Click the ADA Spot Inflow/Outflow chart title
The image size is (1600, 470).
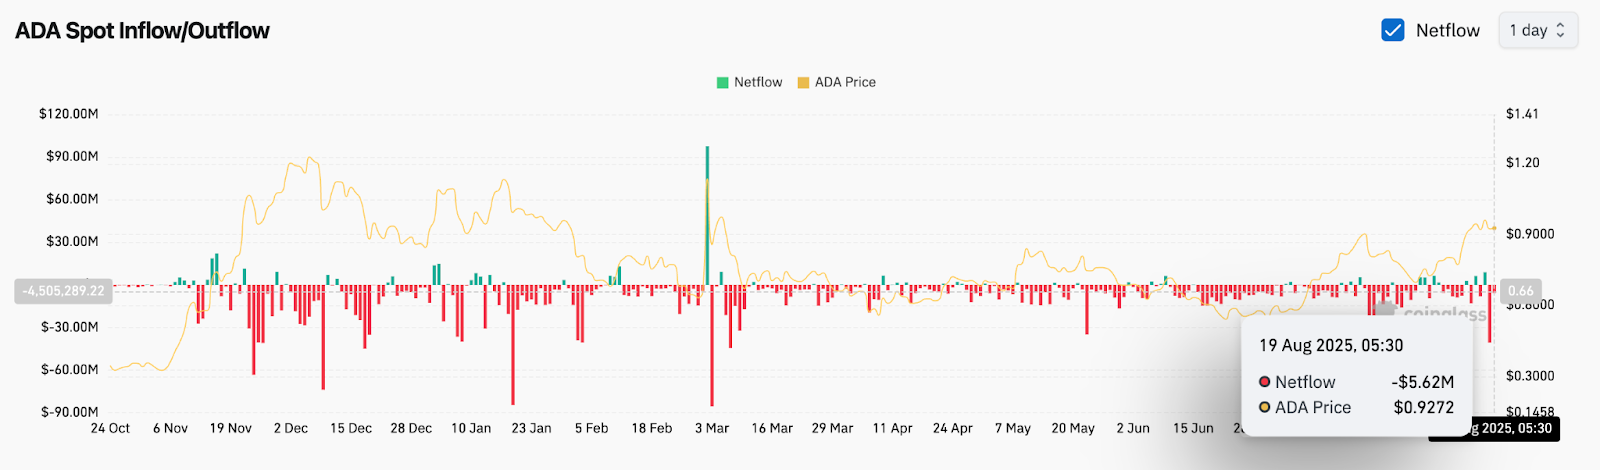(x=142, y=31)
